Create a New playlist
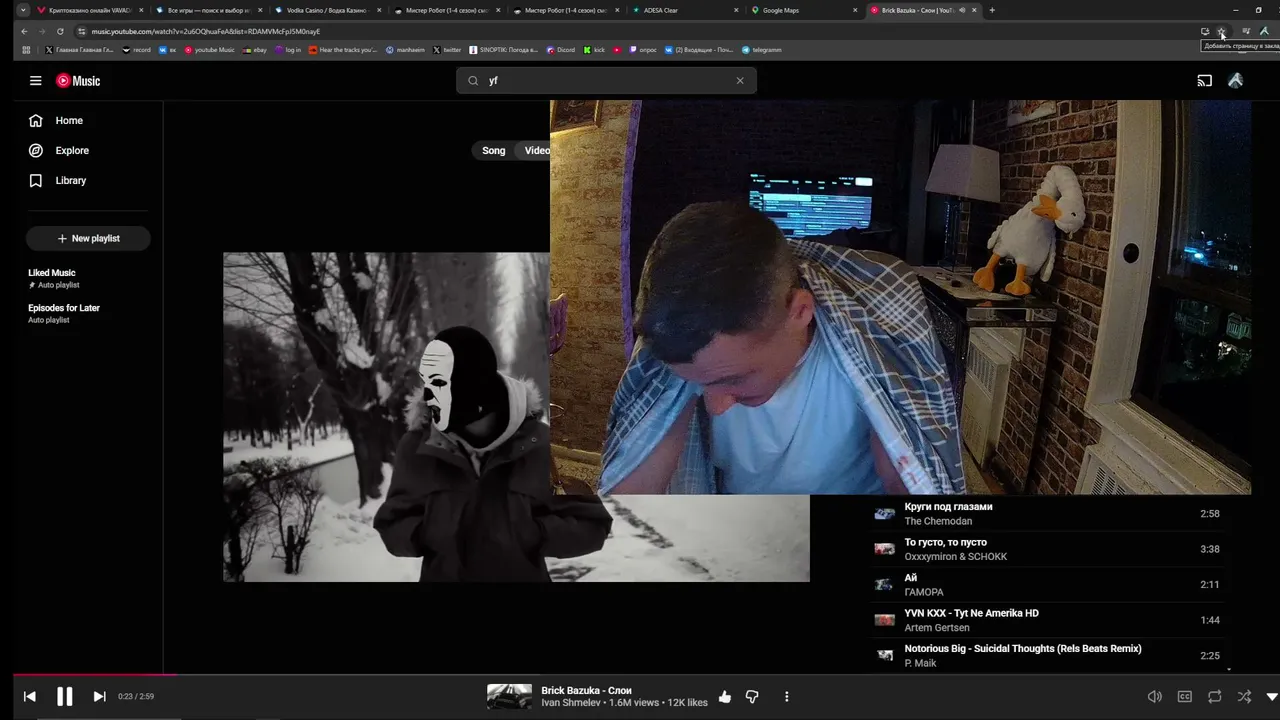Viewport: 1280px width, 720px height. (x=88, y=239)
